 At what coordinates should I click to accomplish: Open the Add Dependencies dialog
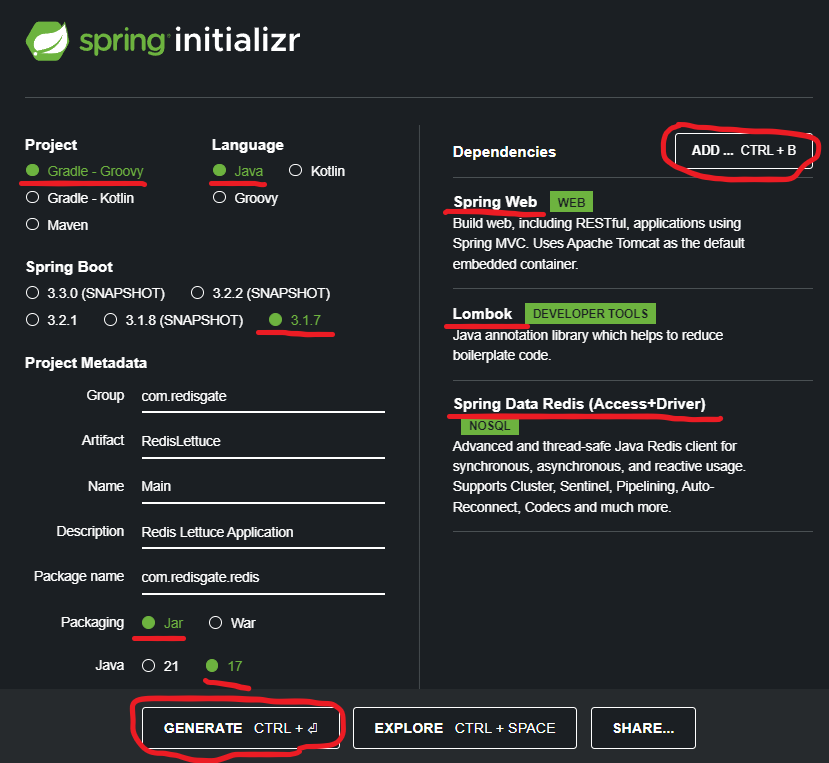click(x=743, y=151)
